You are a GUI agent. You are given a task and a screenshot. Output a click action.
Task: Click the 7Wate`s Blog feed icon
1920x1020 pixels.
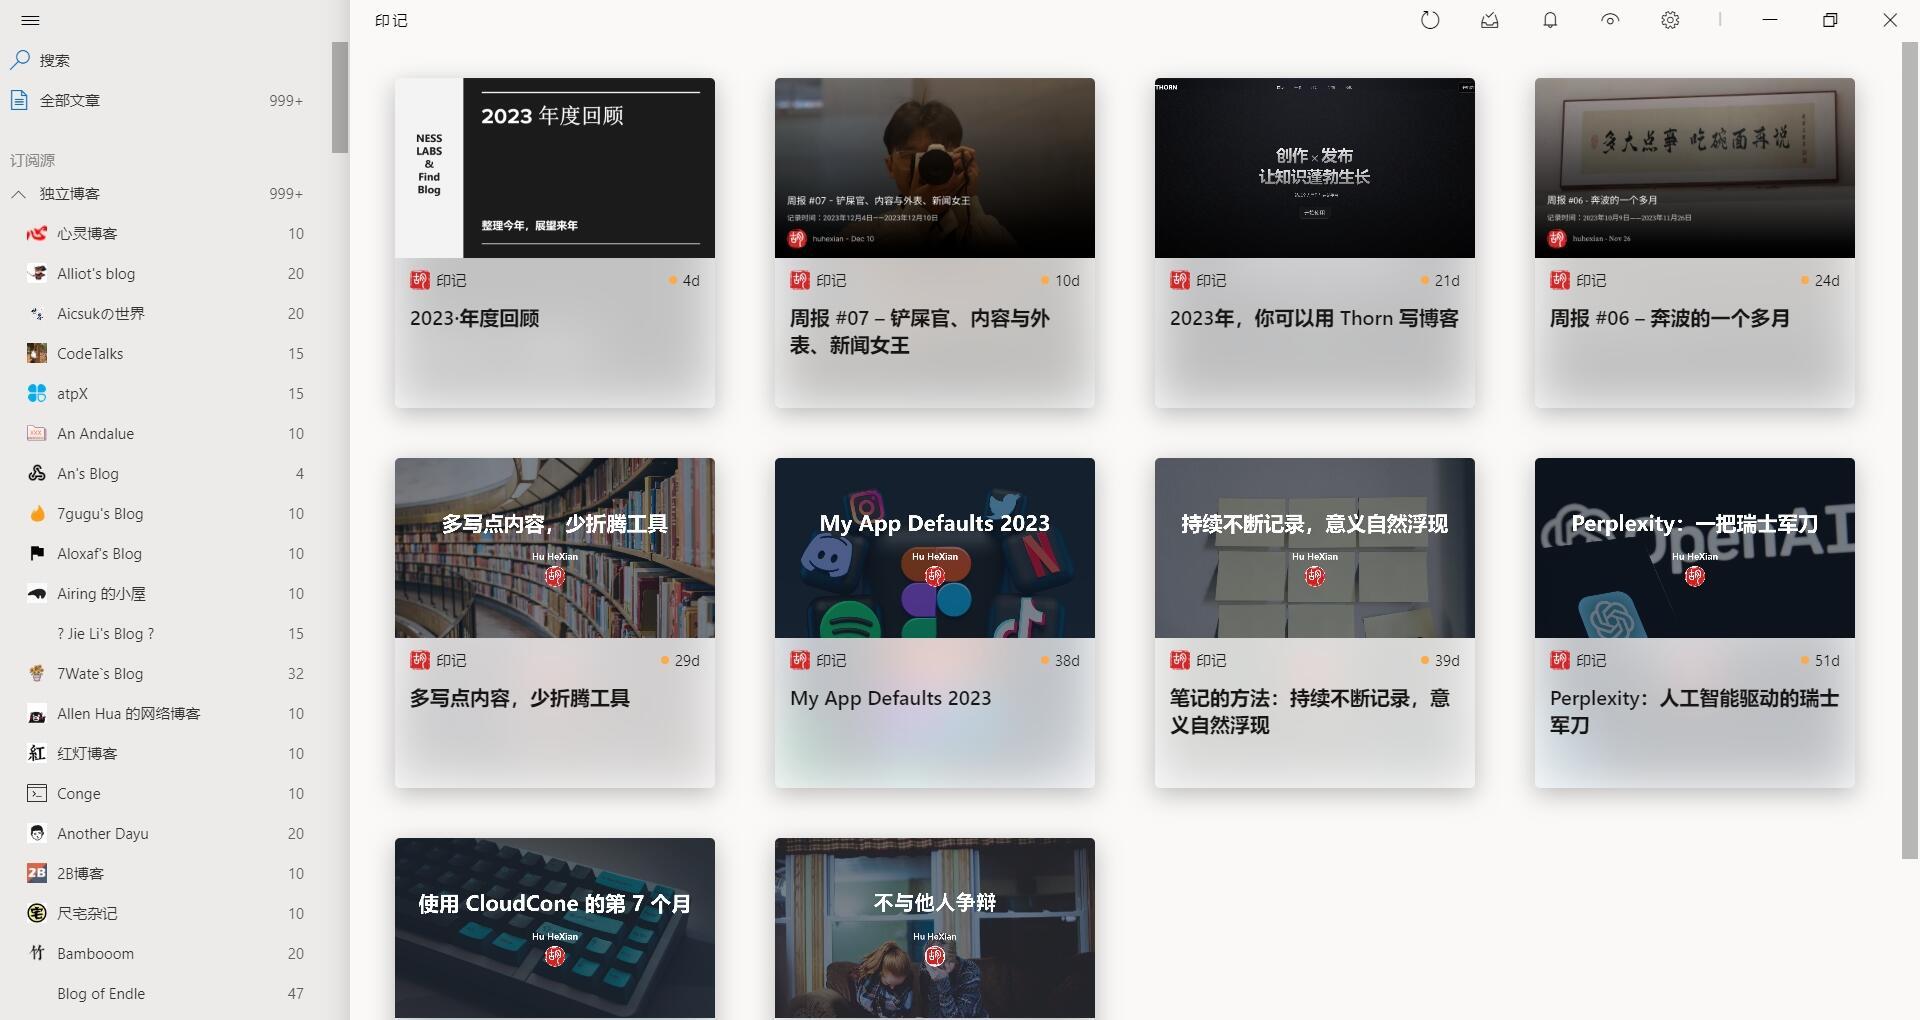pyautogui.click(x=37, y=674)
